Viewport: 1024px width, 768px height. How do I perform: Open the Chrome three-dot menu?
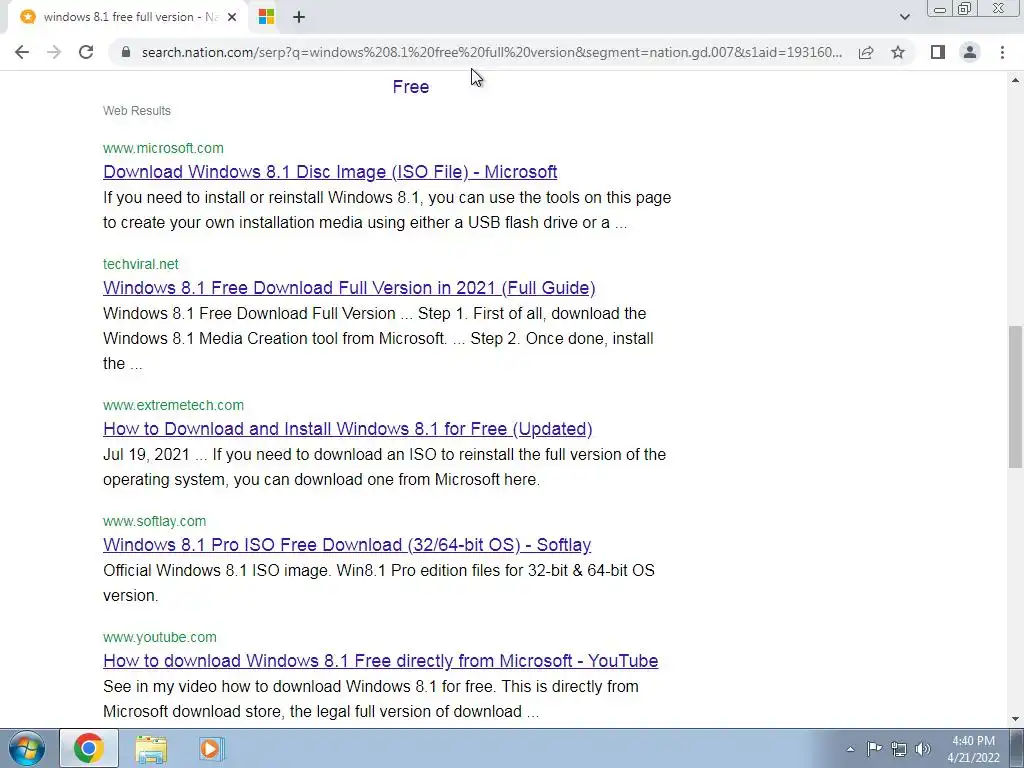(1002, 52)
